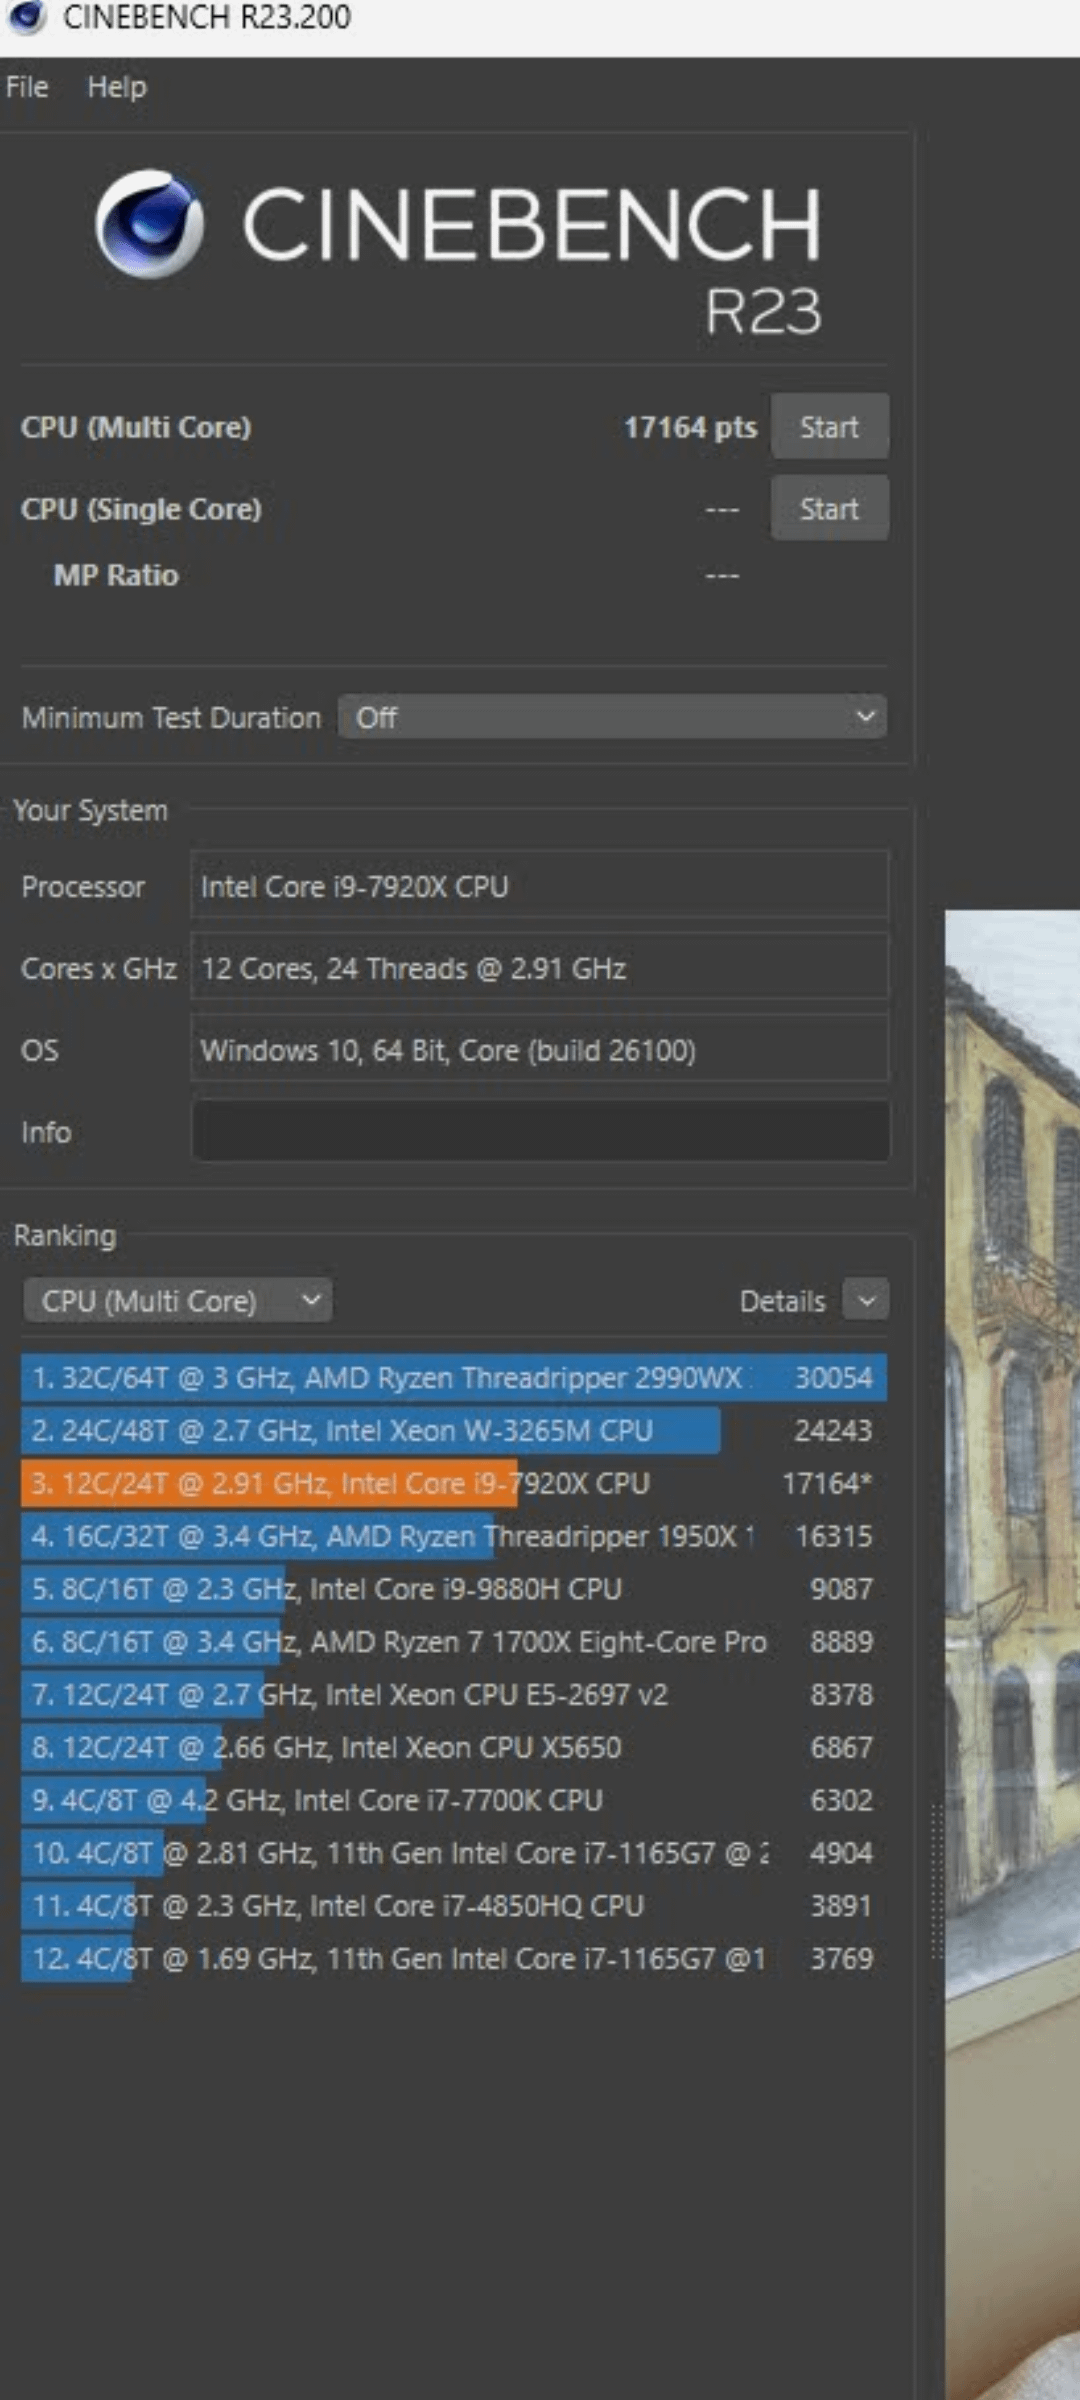Image resolution: width=1080 pixels, height=2400 pixels.
Task: Open the Minimum Test Duration dropdown
Action: tap(612, 717)
